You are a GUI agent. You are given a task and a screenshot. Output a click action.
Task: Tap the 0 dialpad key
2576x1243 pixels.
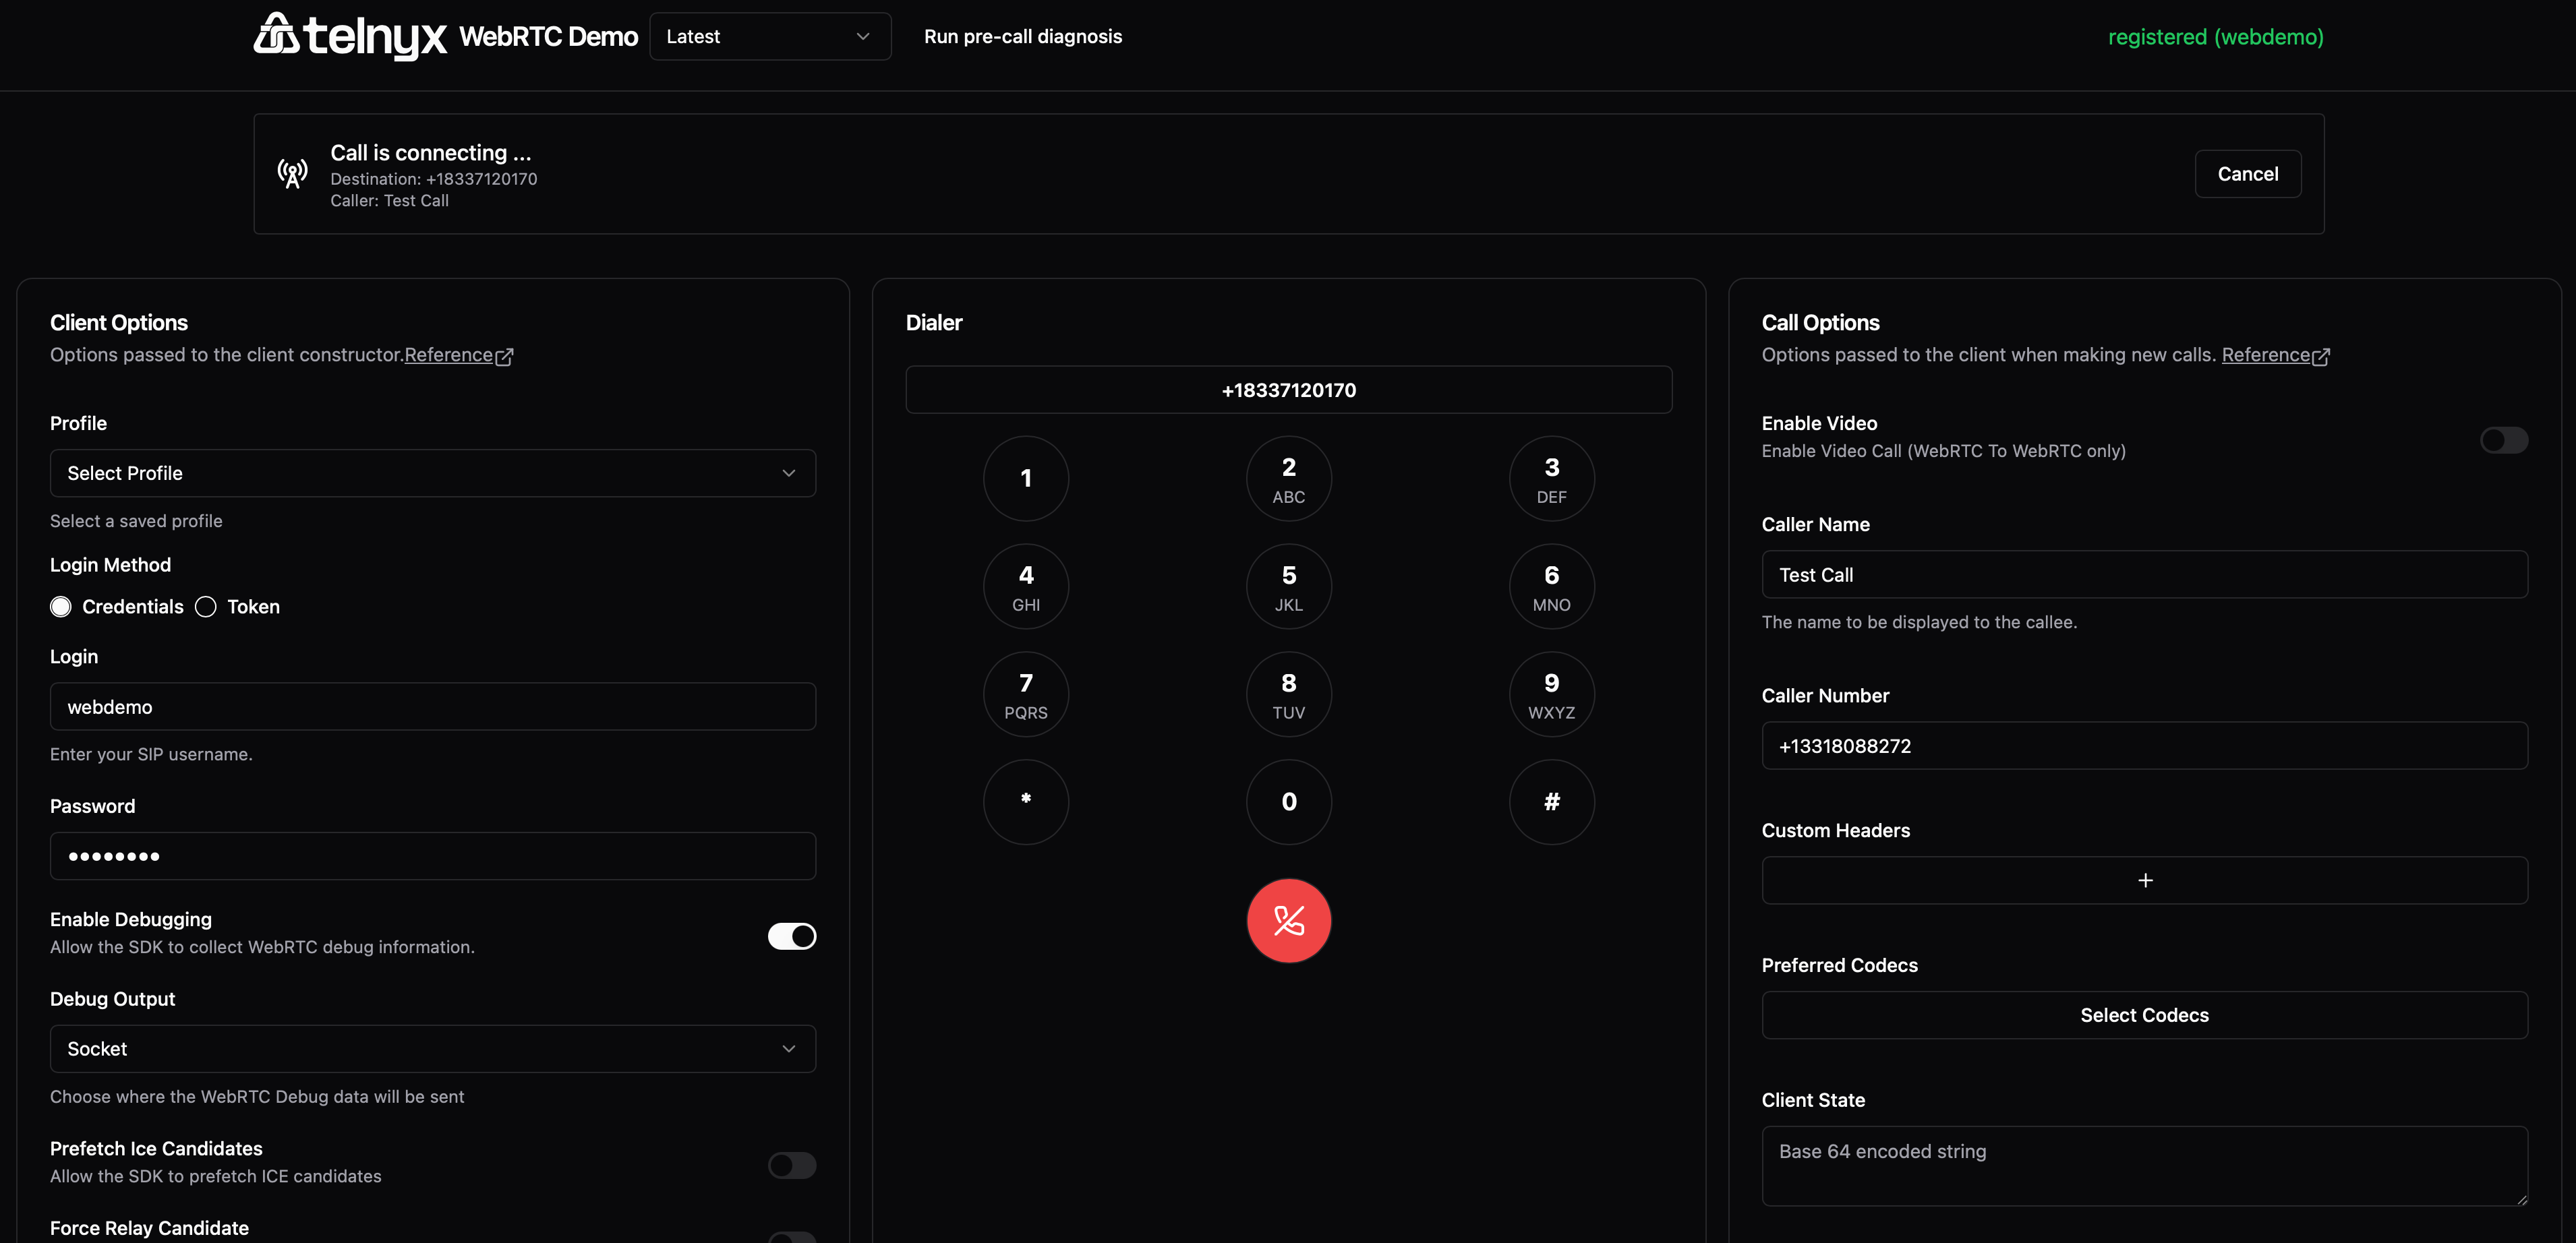point(1288,801)
